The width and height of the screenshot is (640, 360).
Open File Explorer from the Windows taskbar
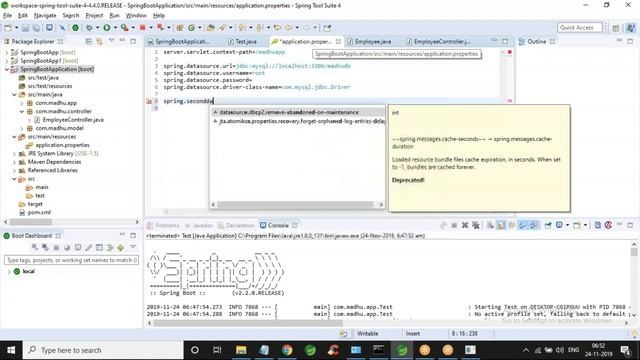(241, 350)
